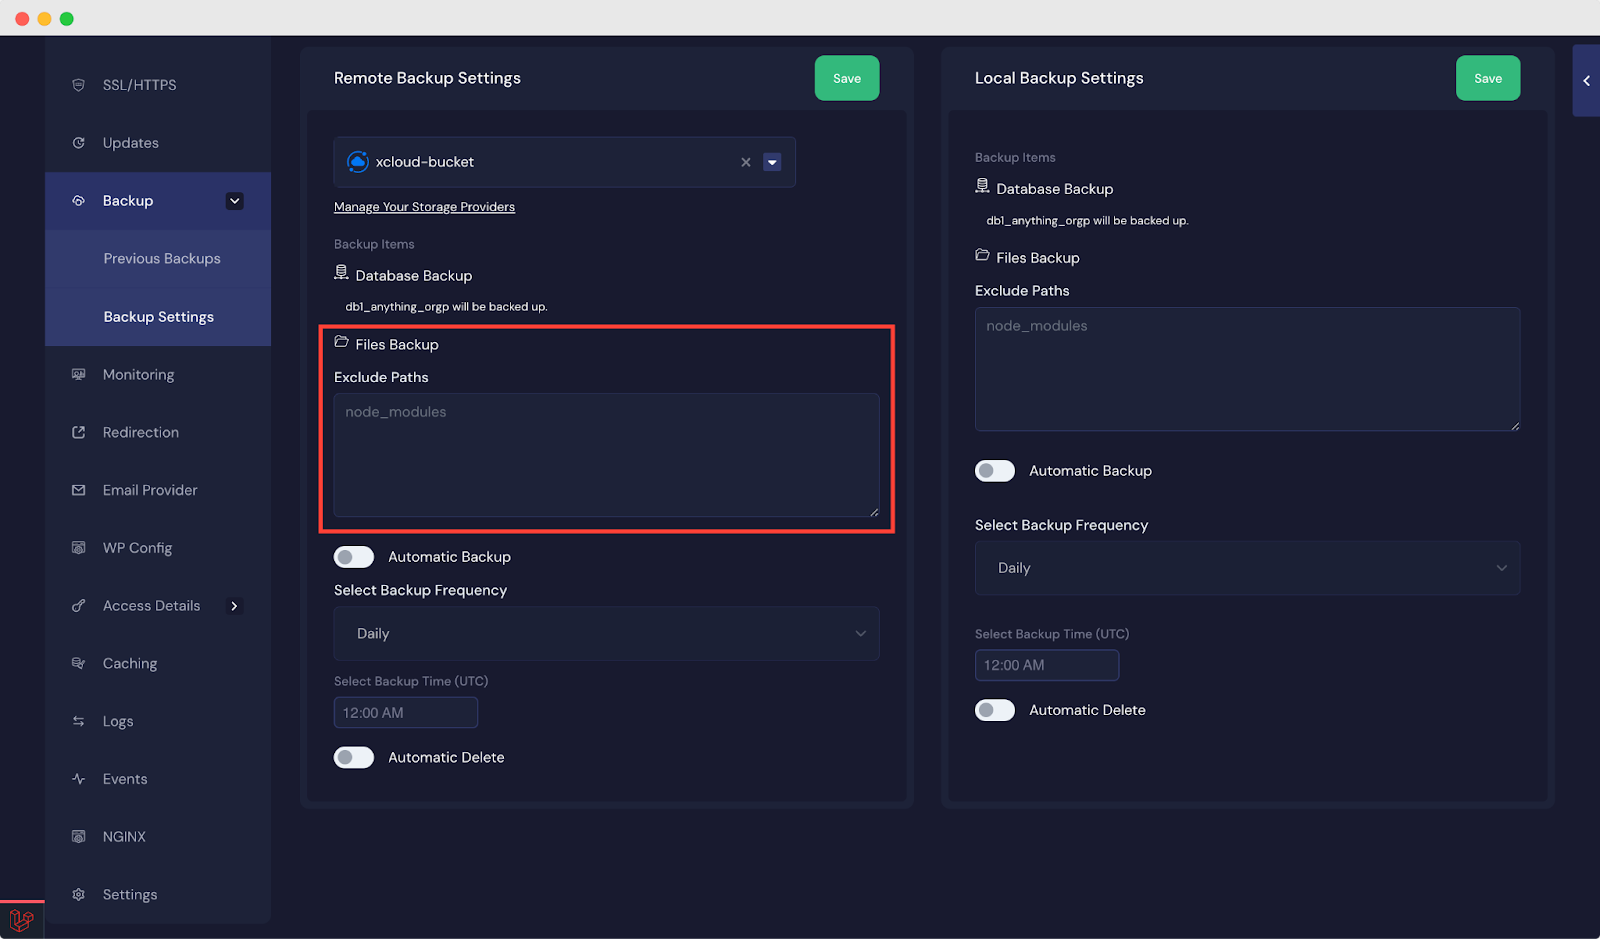Open Manage Your Storage Providers link
Screen dimensions: 1600x939
click(x=424, y=206)
